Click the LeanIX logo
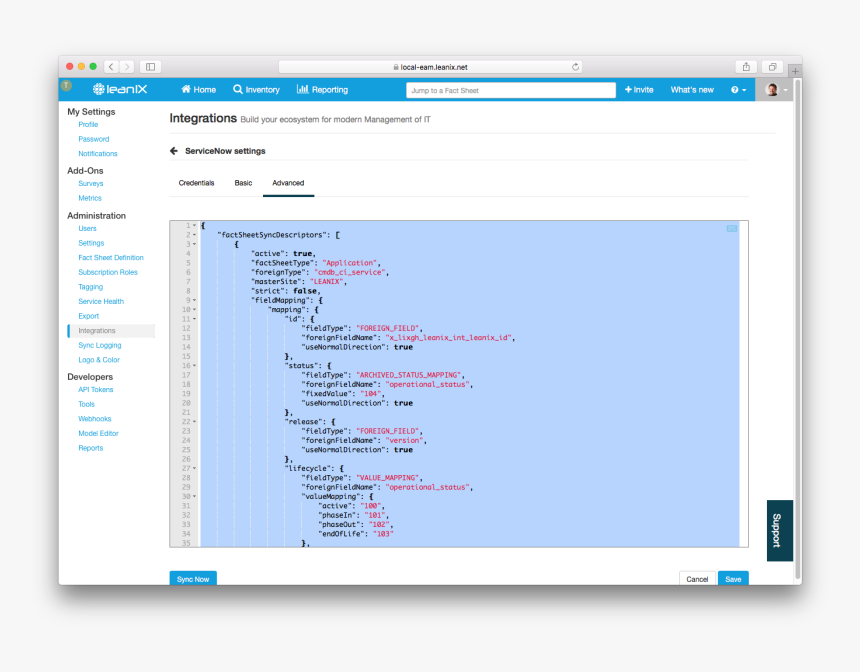 pyautogui.click(x=120, y=89)
